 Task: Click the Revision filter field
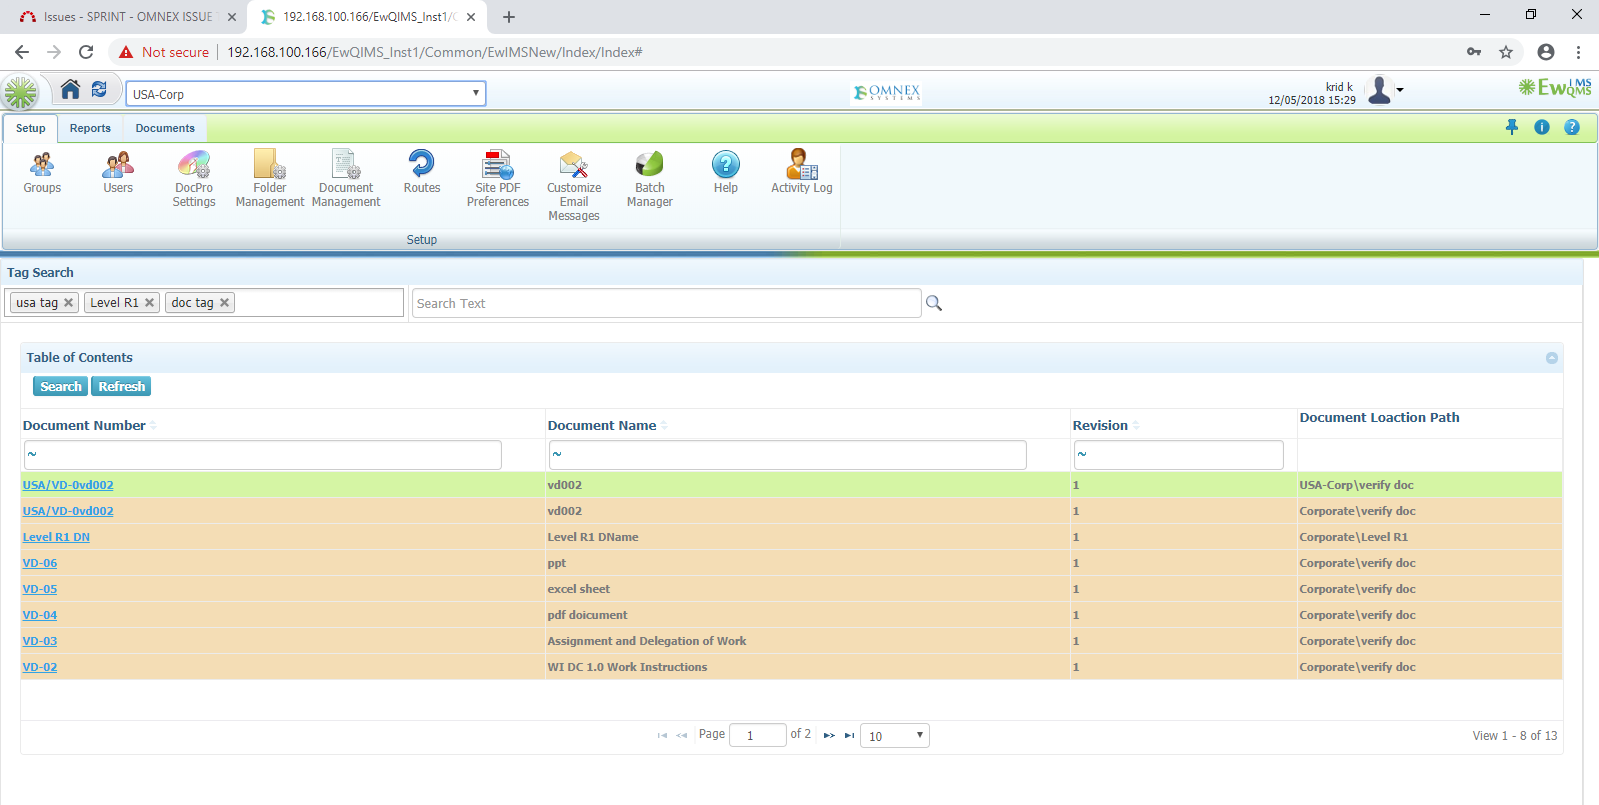(1179, 455)
